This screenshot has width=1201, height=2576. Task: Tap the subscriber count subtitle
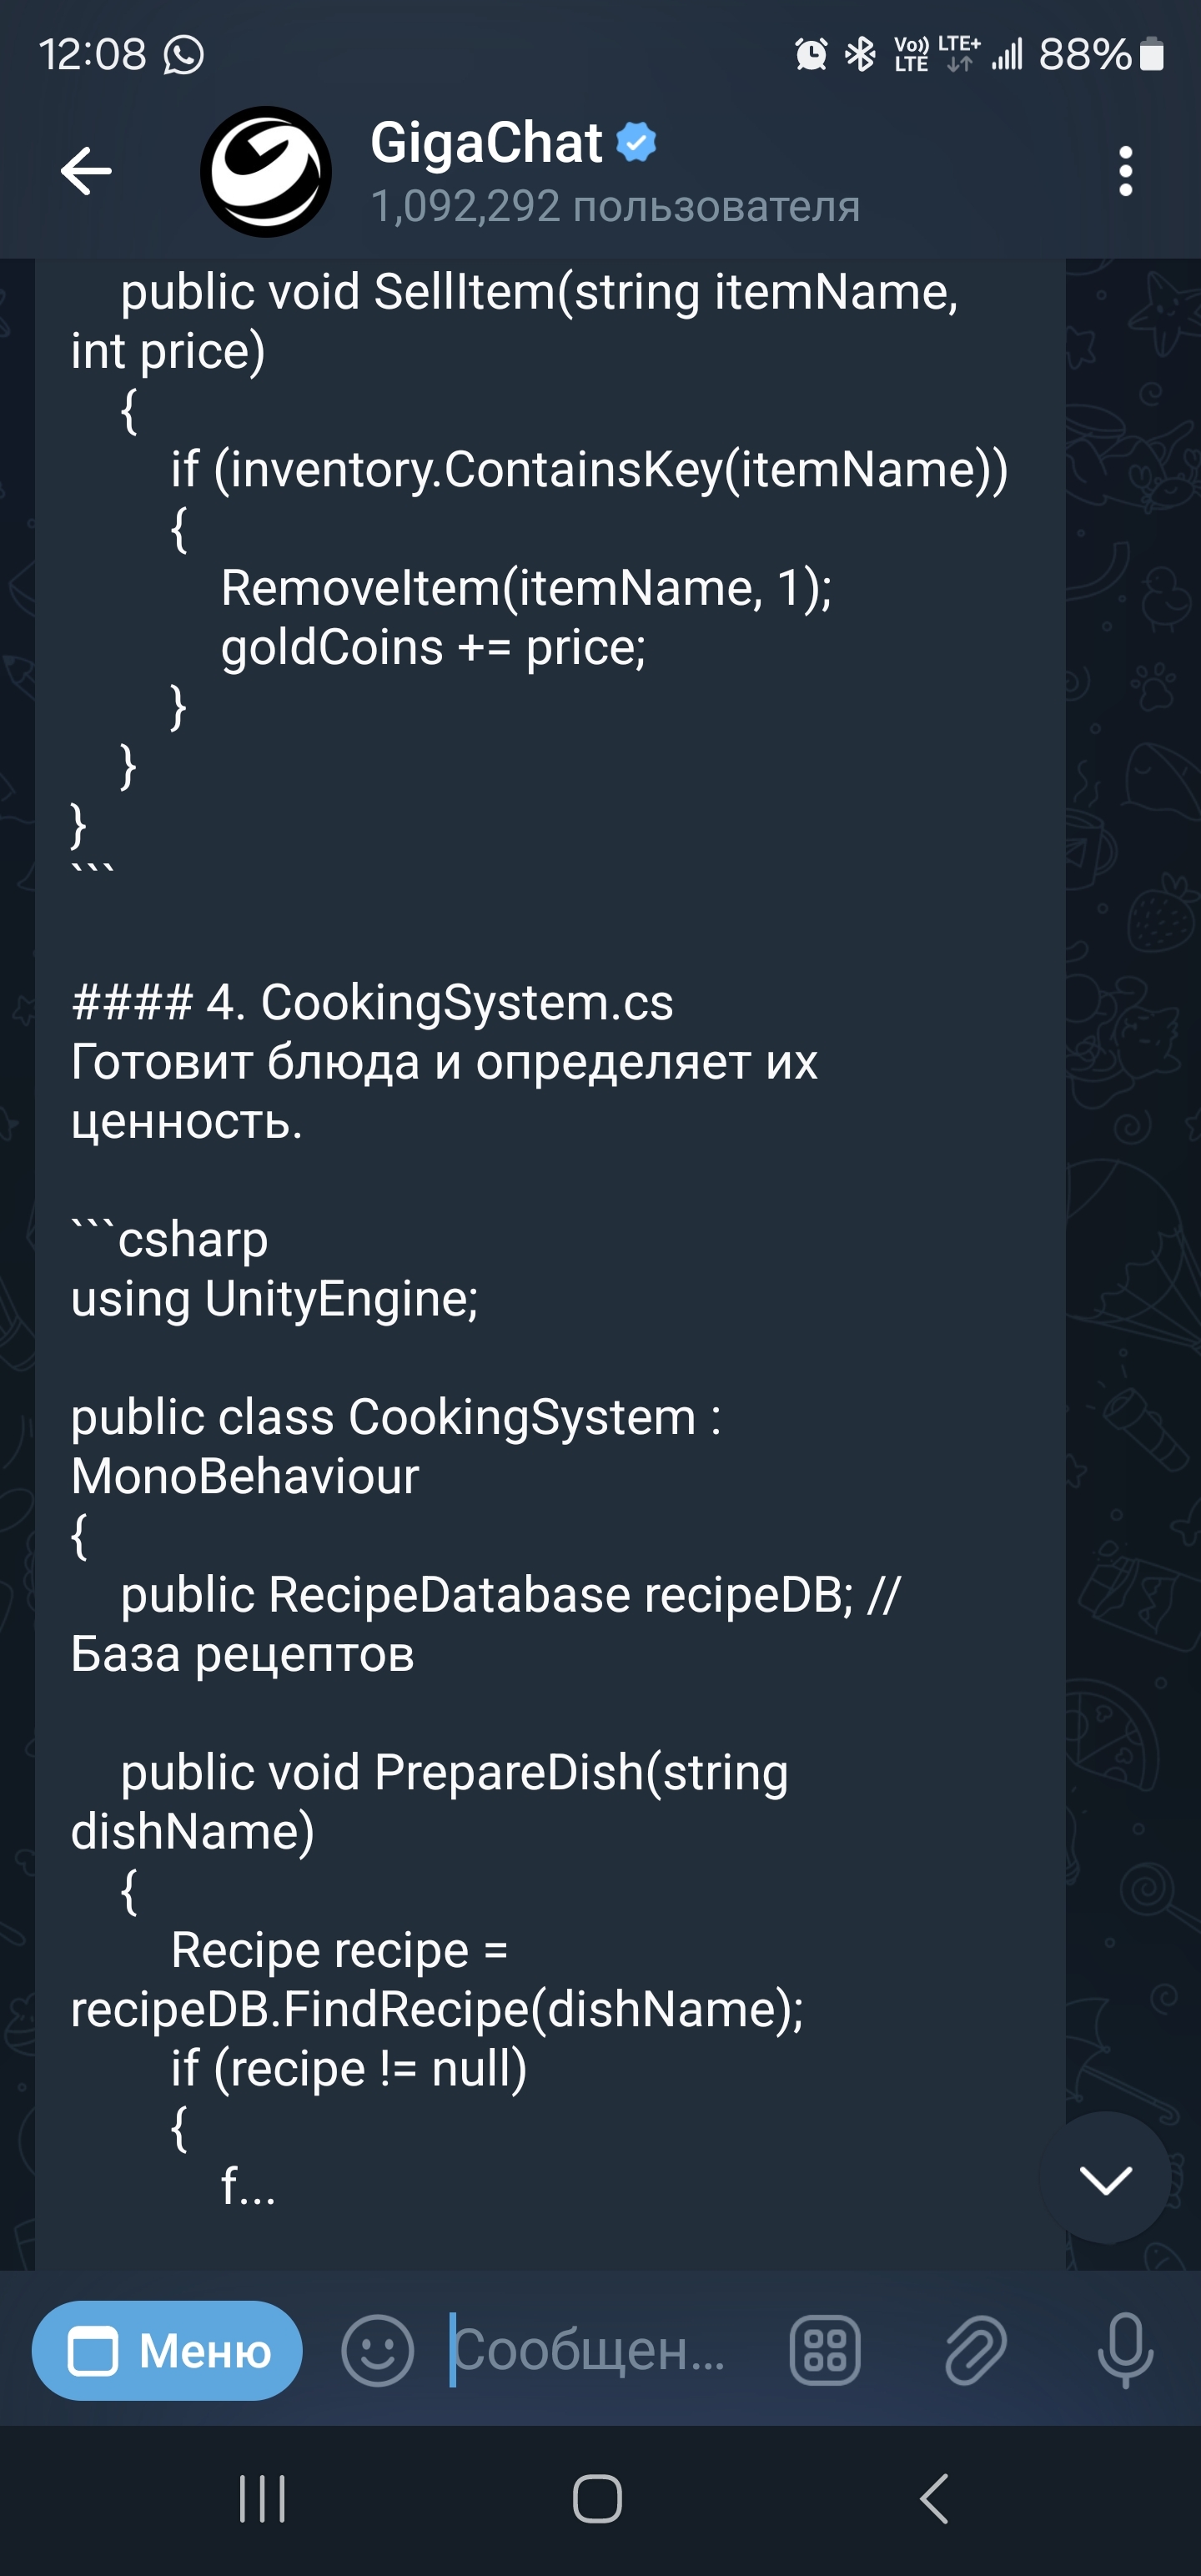pos(615,207)
